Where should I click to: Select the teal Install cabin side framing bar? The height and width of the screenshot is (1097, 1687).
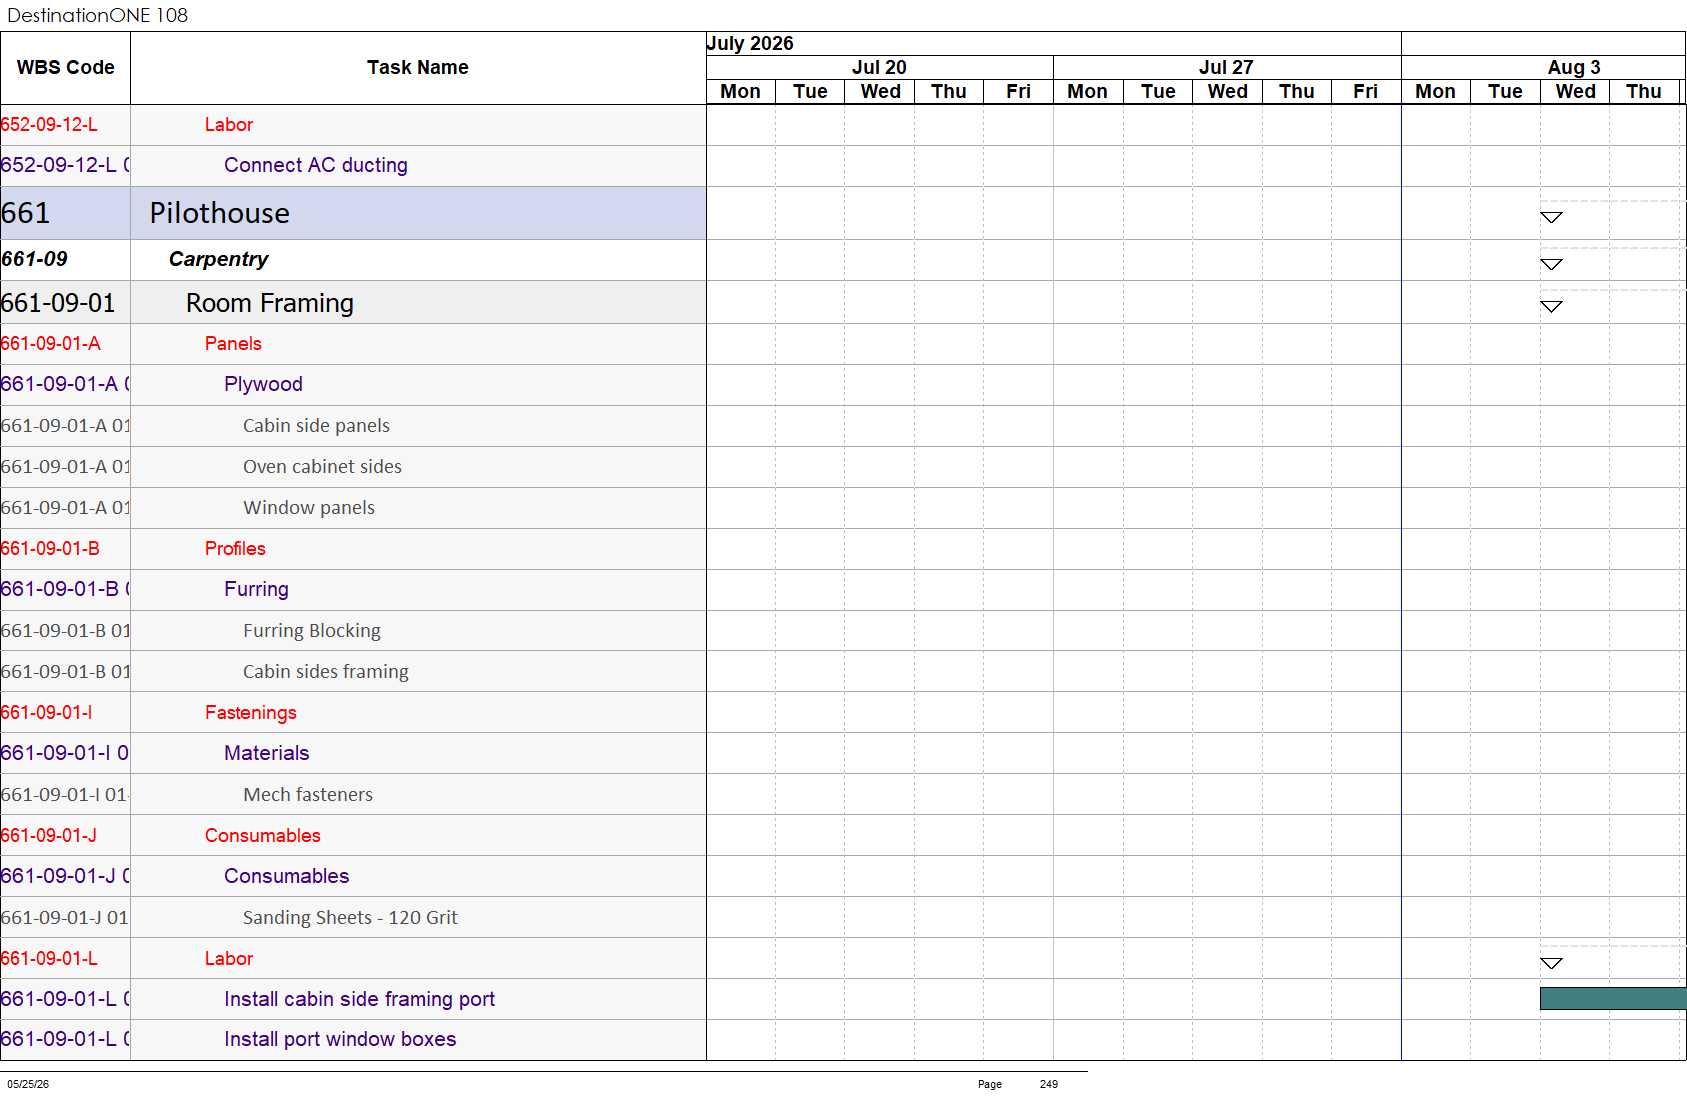click(x=1613, y=998)
